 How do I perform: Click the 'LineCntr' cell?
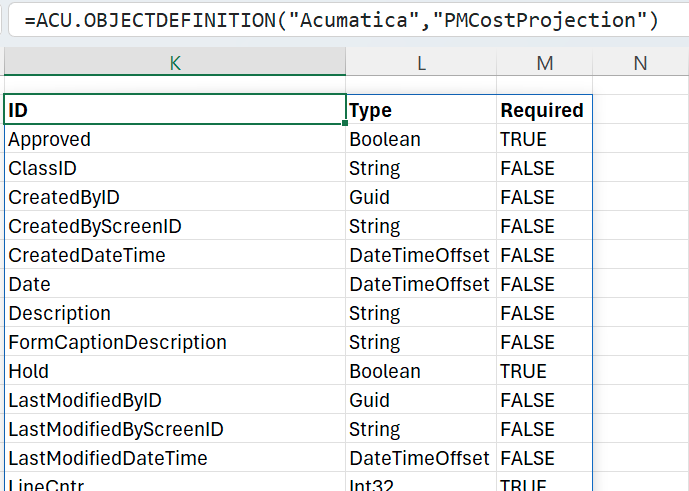[175, 482]
